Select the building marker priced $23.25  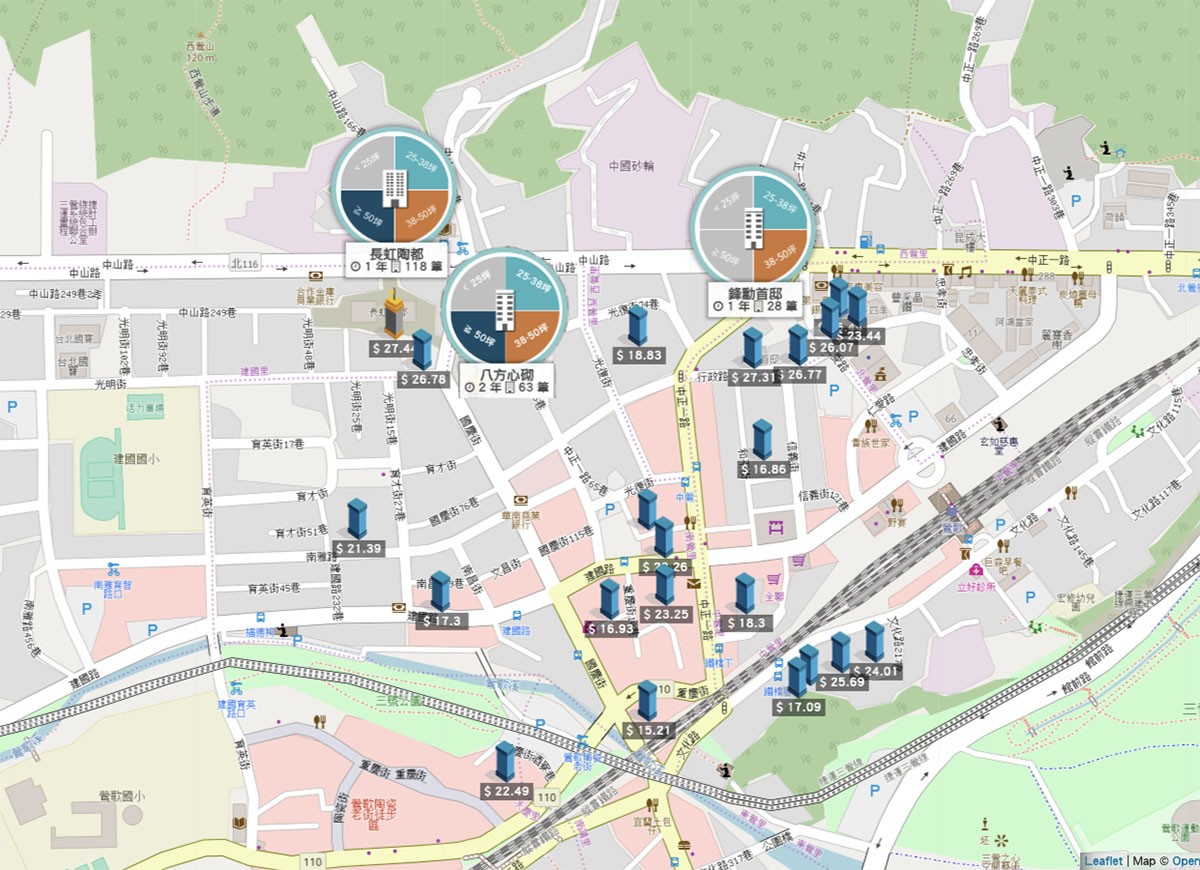click(665, 585)
